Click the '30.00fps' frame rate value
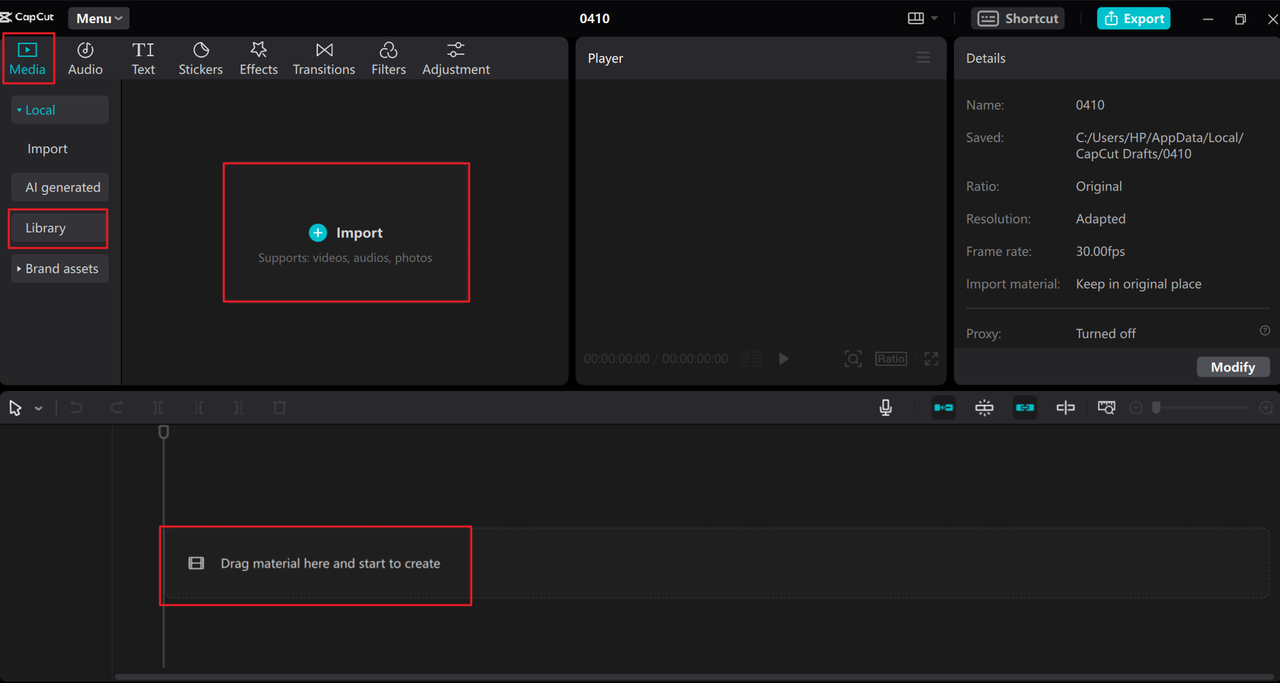Screen dimensions: 1280x683 tap(1100, 252)
